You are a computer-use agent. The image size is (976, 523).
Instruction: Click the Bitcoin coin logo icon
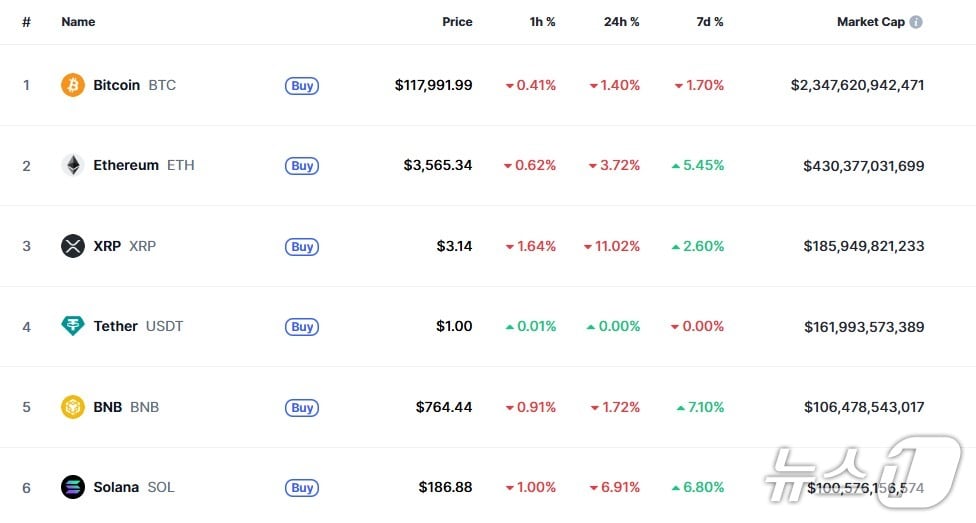(x=73, y=85)
